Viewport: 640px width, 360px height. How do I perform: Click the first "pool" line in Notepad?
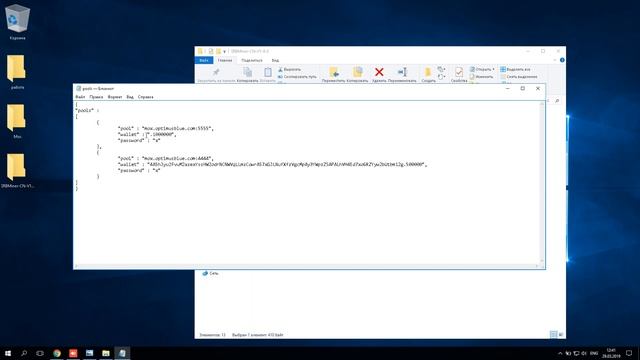pyautogui.click(x=166, y=128)
